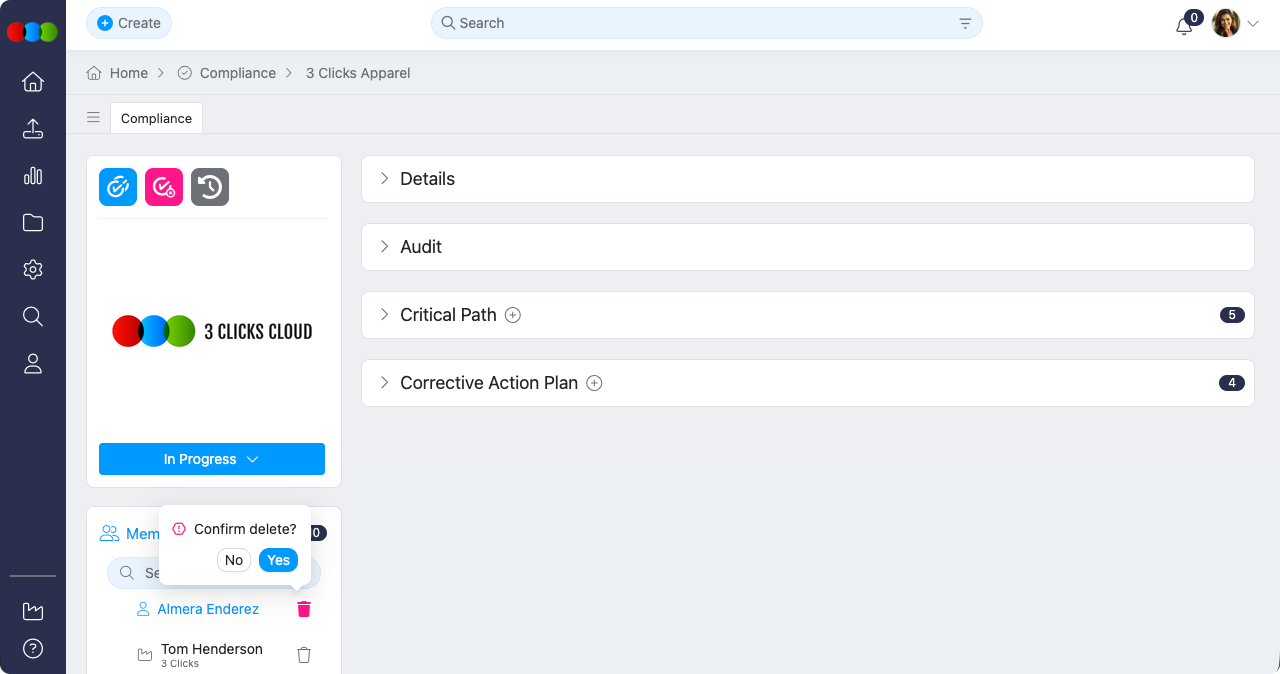Select the Compliance tab
The image size is (1280, 674).
[x=156, y=118]
